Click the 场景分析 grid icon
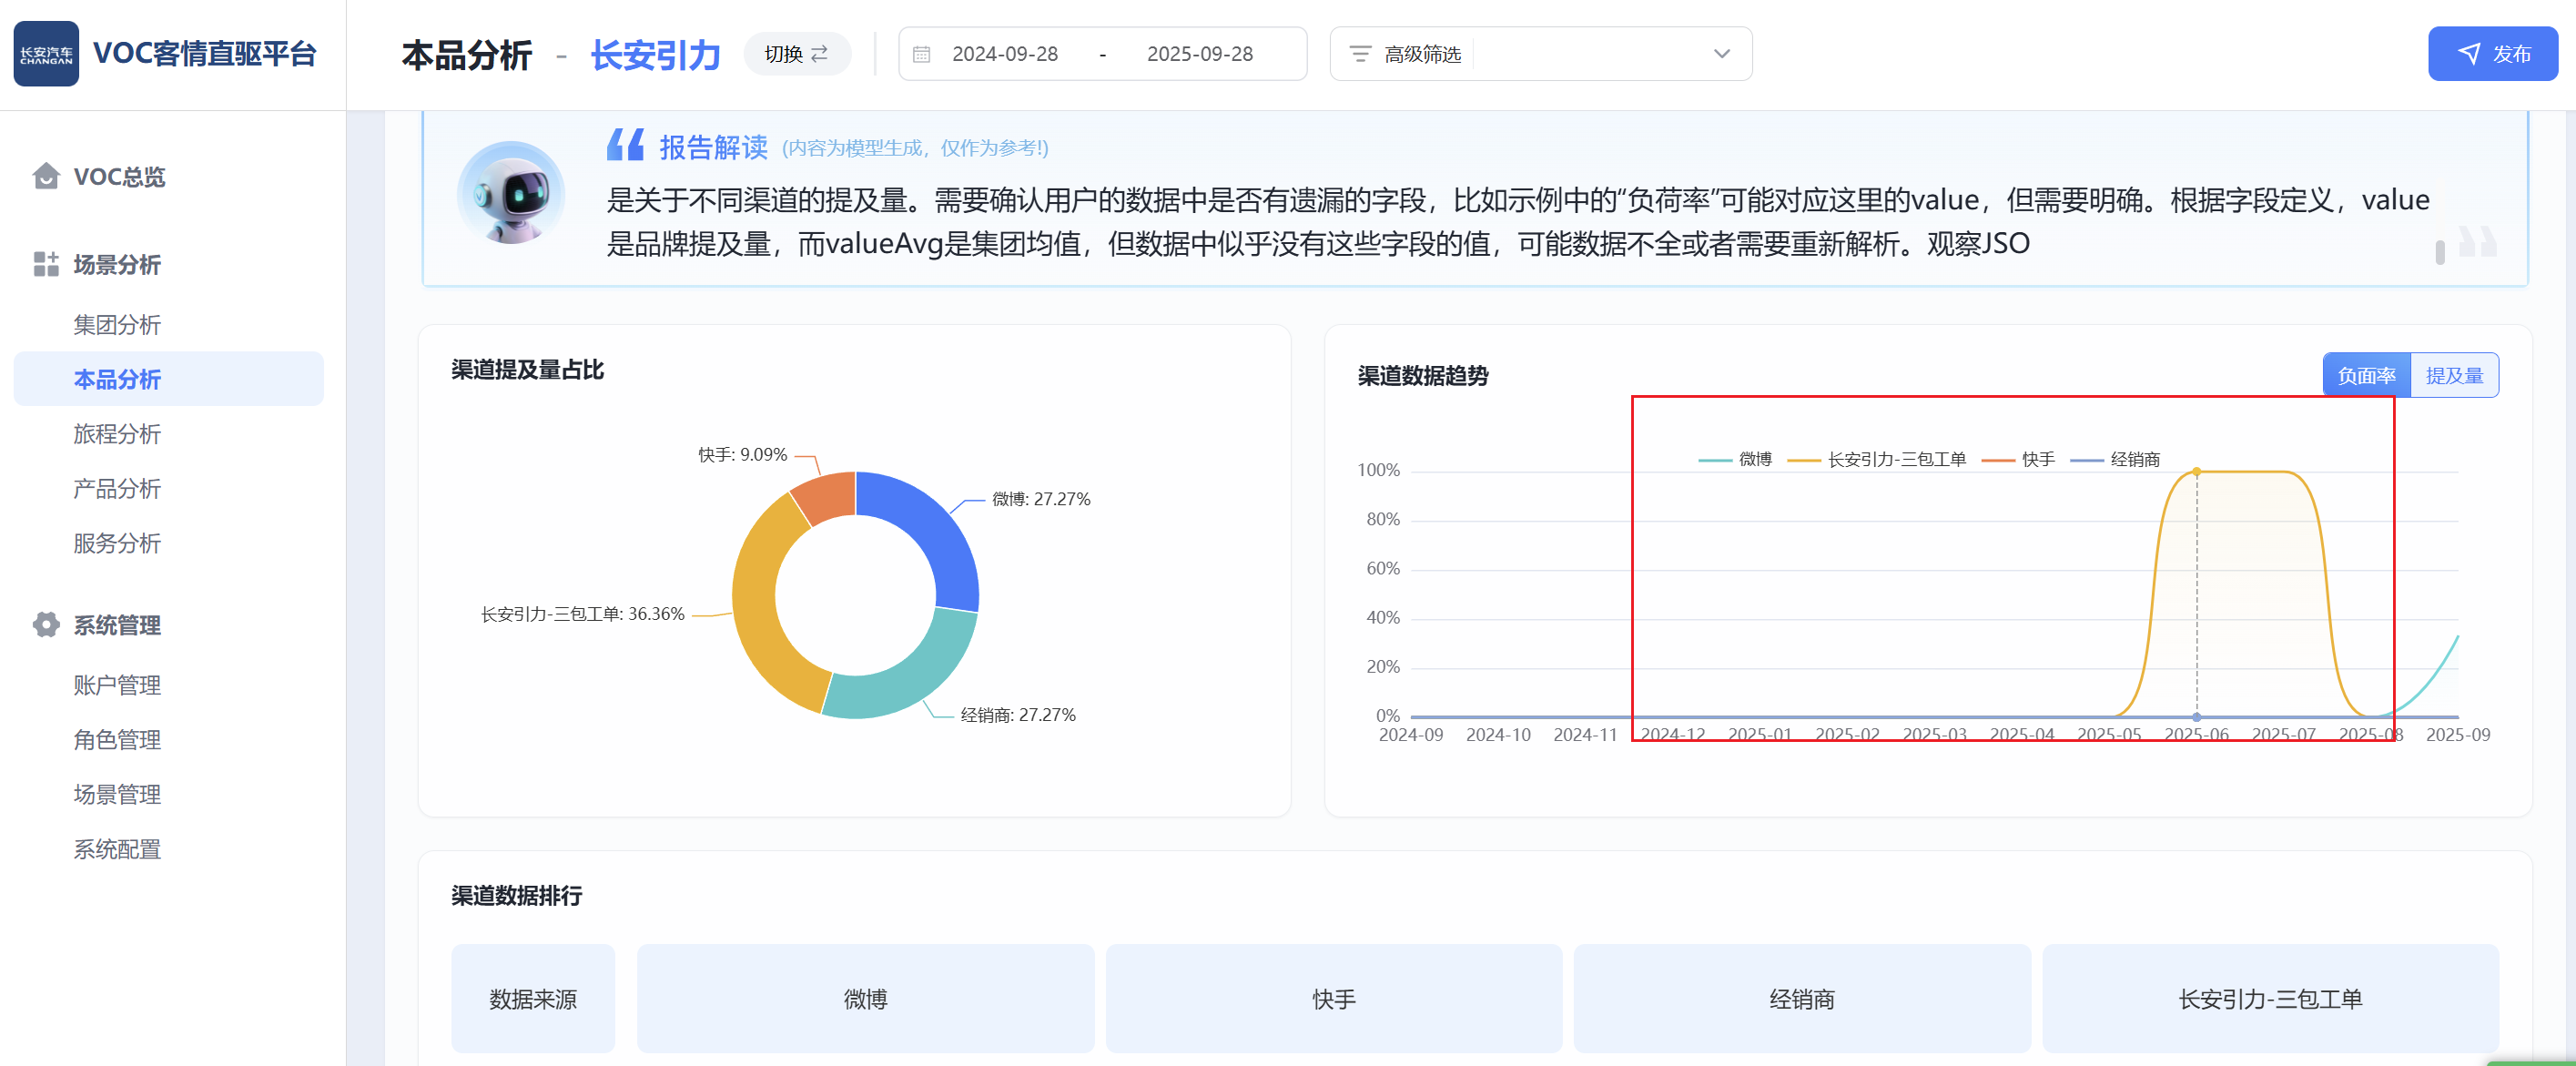 (x=46, y=264)
